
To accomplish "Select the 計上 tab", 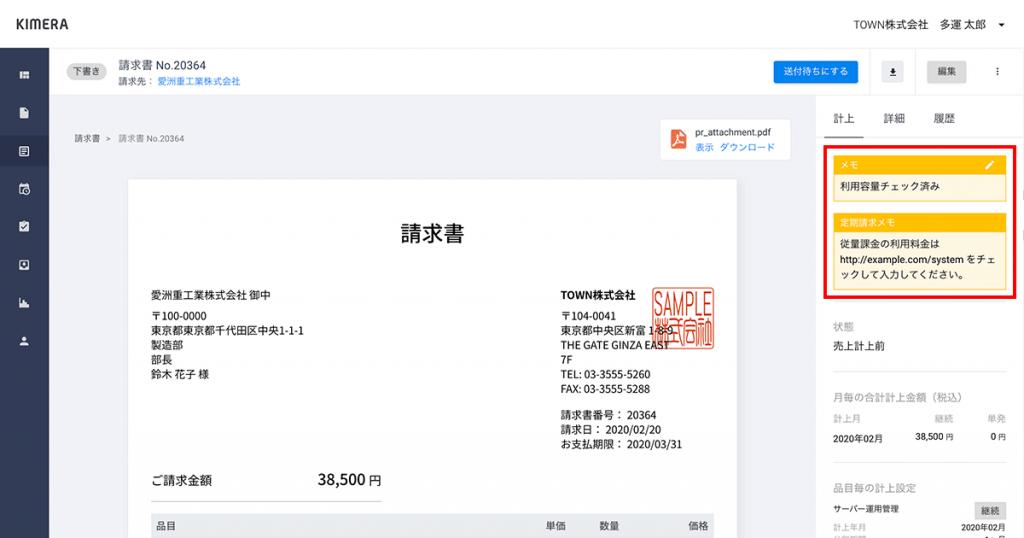I will pos(844,118).
